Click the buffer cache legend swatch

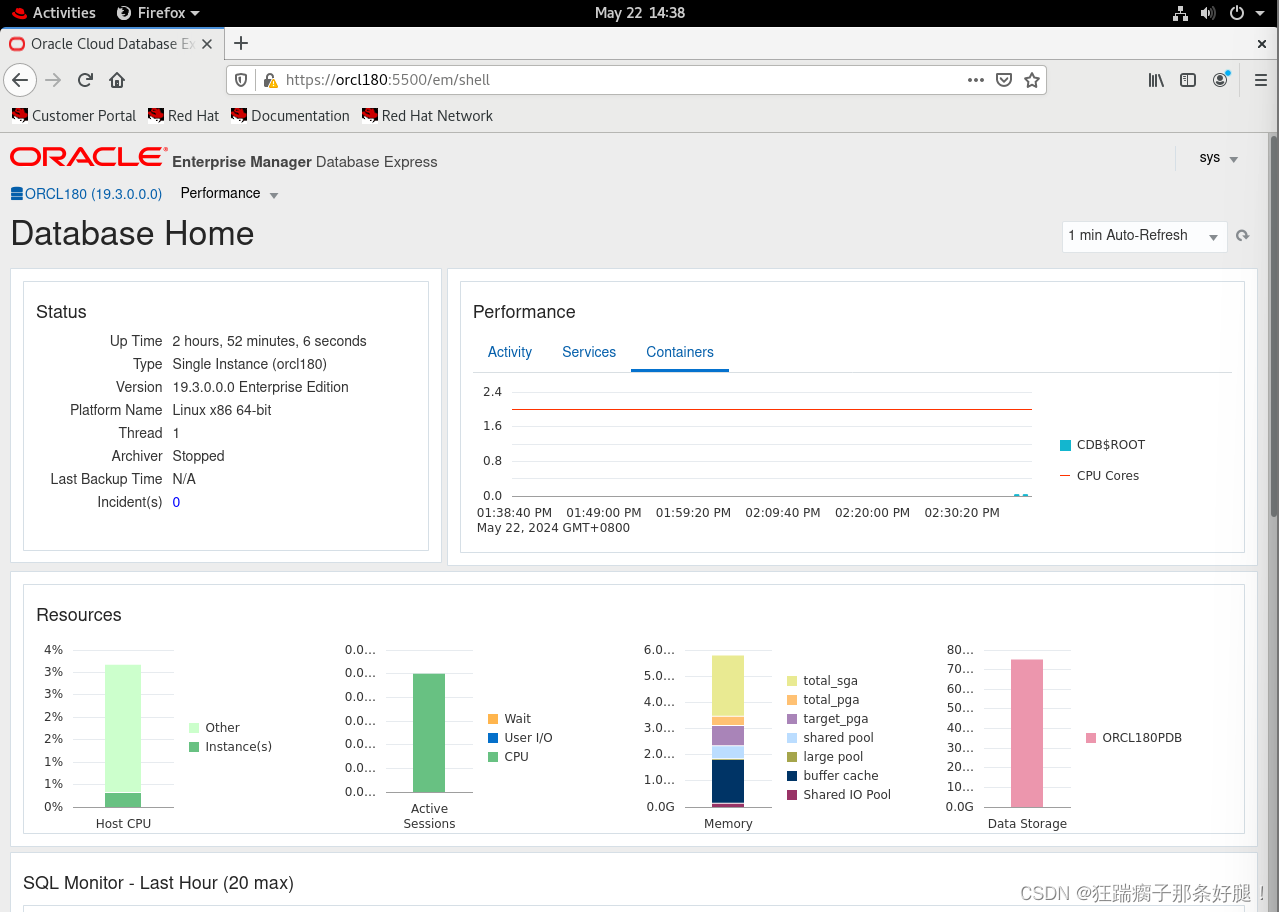(x=792, y=776)
